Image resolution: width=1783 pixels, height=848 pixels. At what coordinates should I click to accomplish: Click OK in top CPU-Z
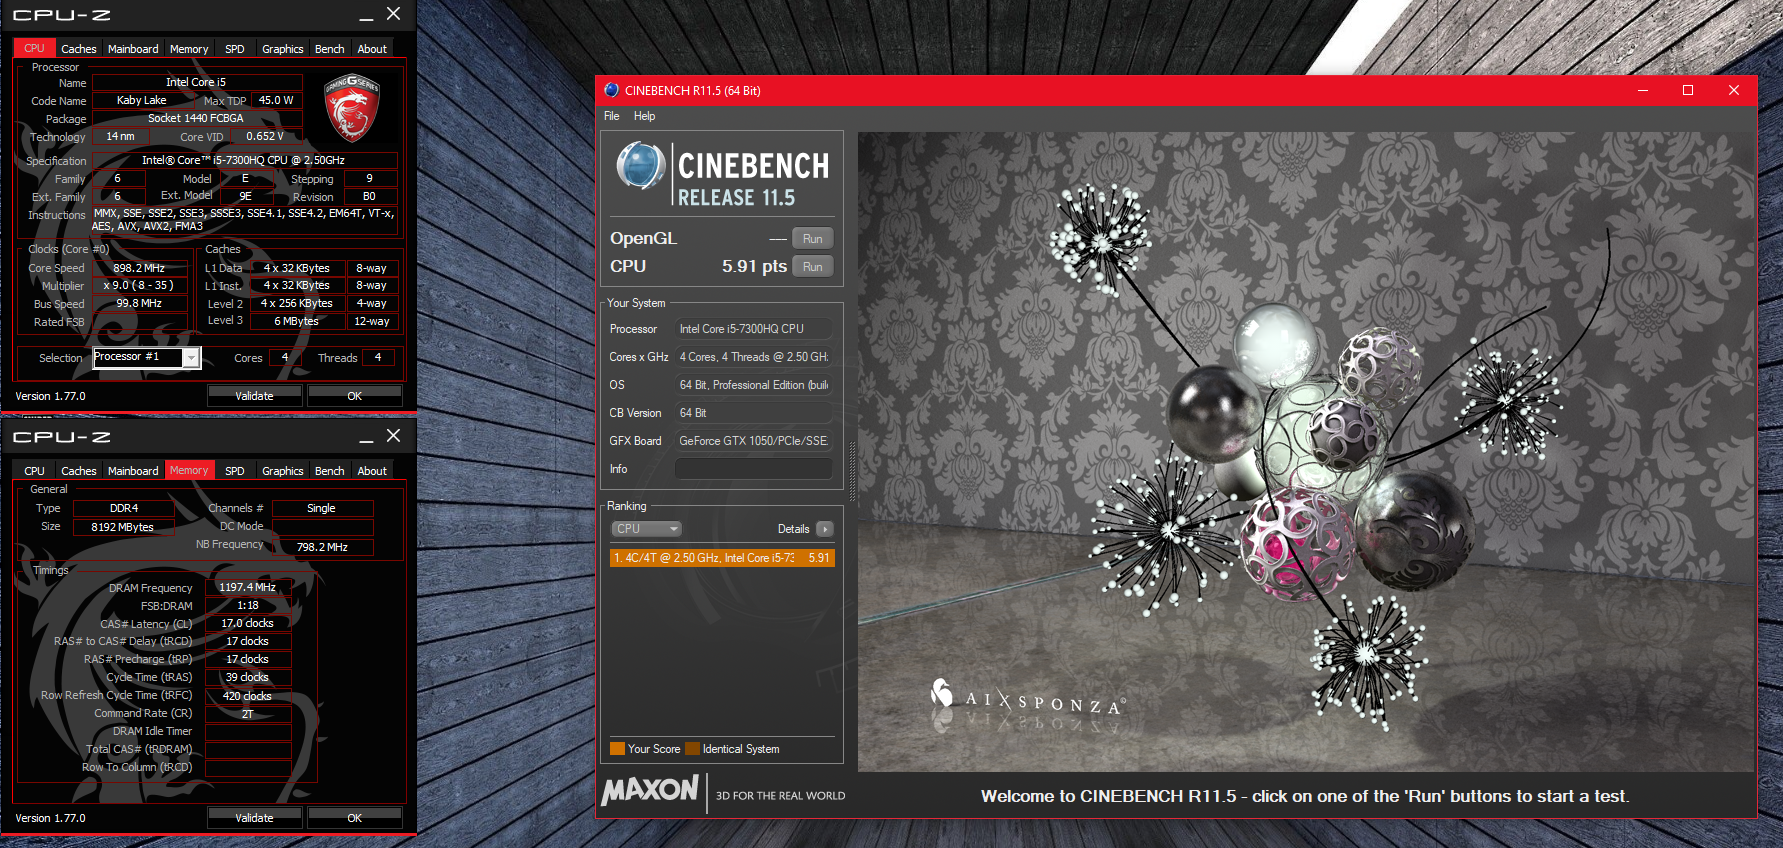pyautogui.click(x=354, y=396)
